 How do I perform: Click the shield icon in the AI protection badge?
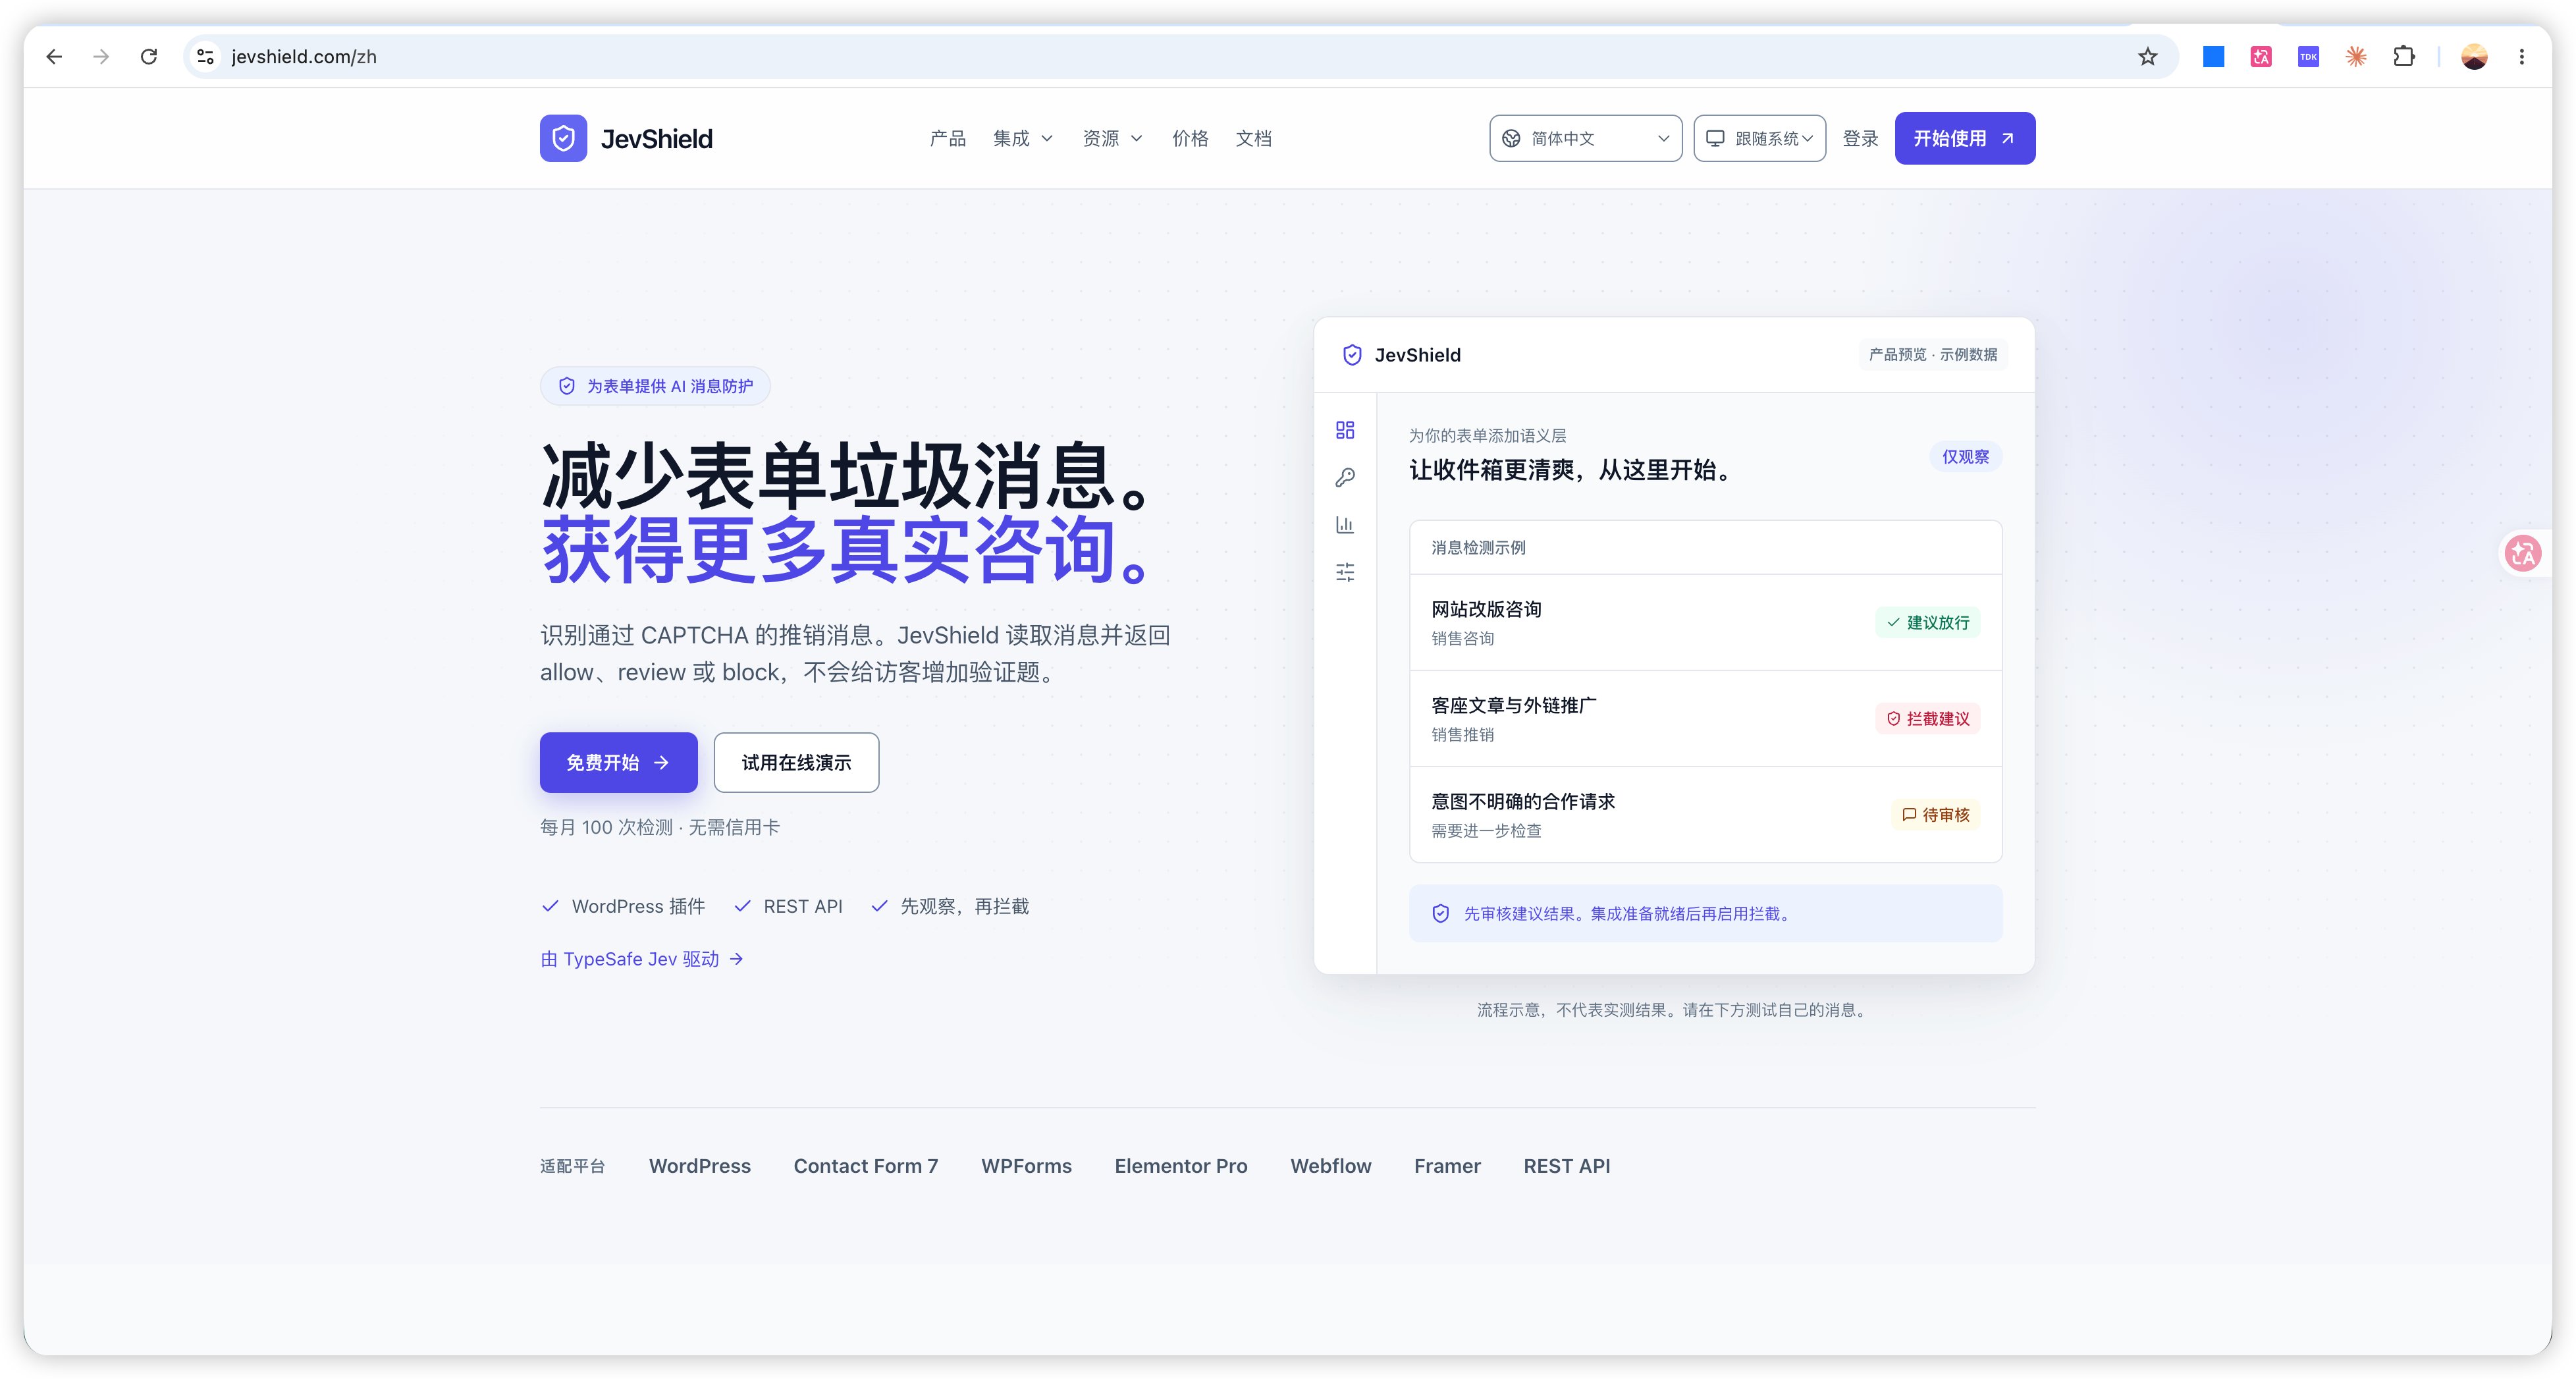567,386
